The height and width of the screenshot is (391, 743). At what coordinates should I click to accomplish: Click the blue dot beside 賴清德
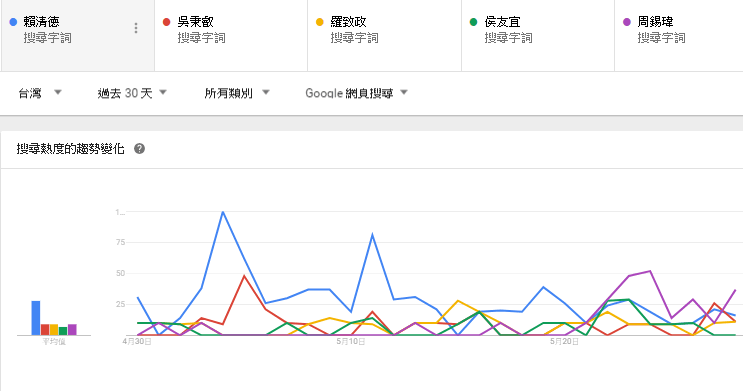point(13,22)
